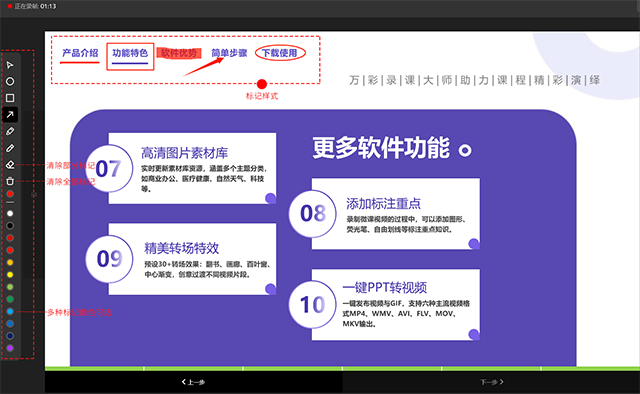Select the rectangle shape tool
The width and height of the screenshot is (640, 394).
[x=10, y=98]
